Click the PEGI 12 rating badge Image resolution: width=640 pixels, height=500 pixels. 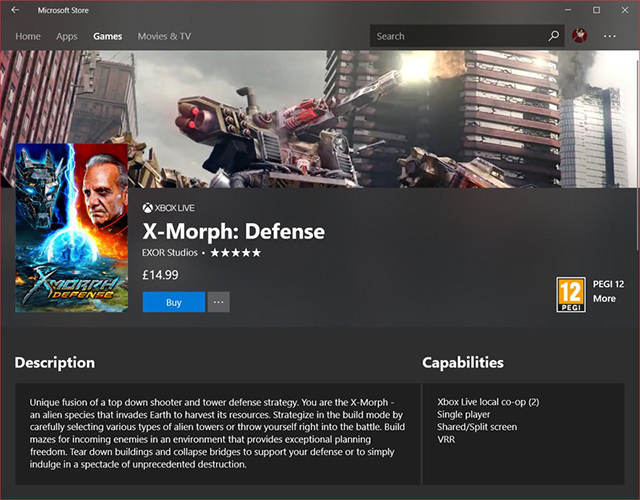(571, 294)
